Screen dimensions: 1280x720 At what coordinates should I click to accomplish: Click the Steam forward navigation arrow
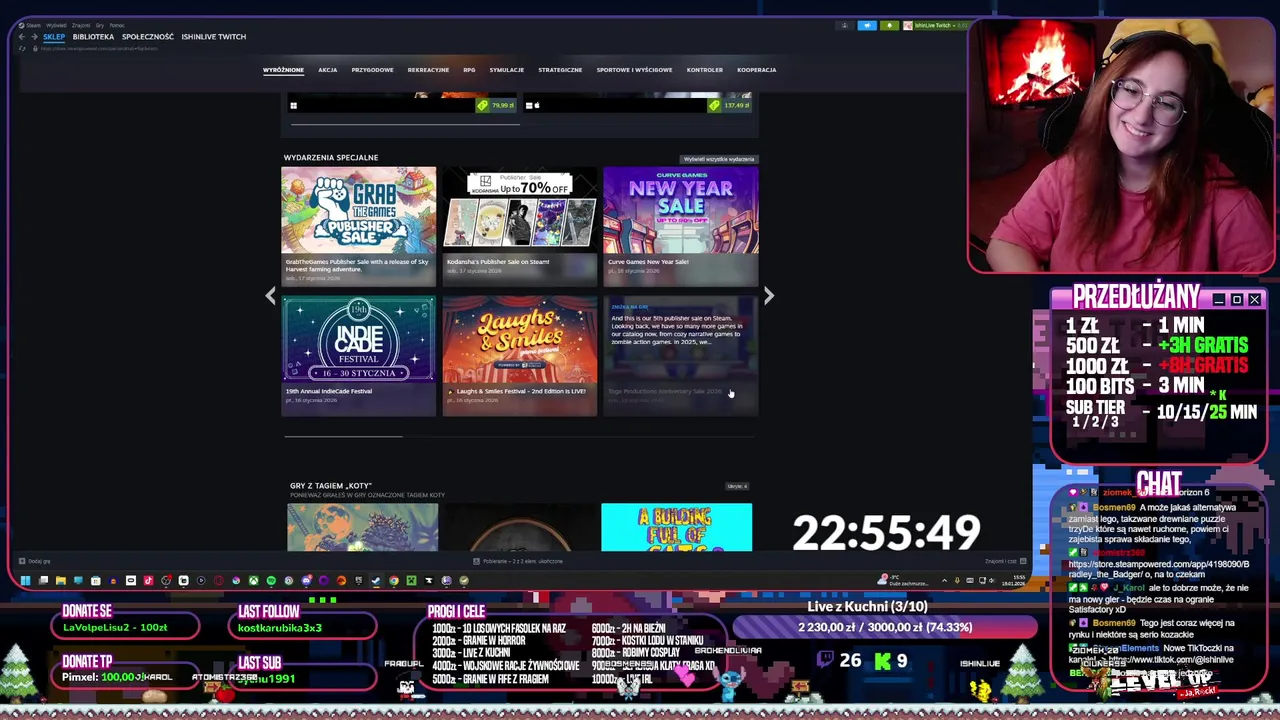click(x=34, y=37)
